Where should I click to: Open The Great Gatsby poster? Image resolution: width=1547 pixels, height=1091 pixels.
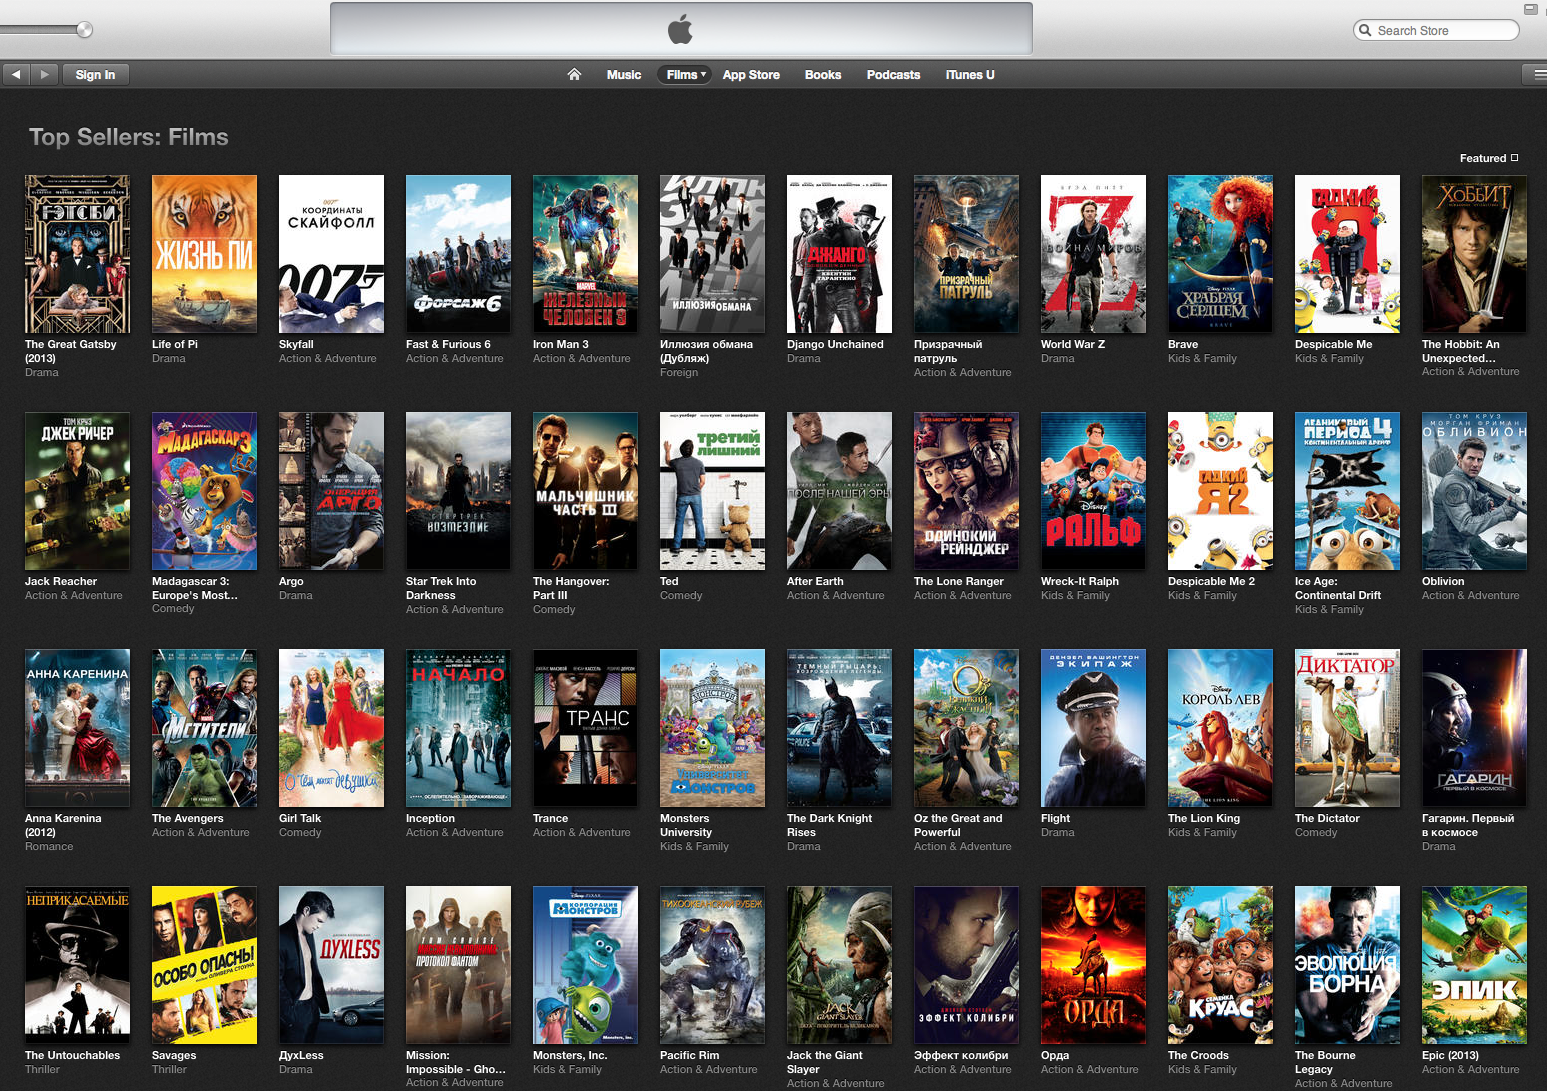(77, 254)
